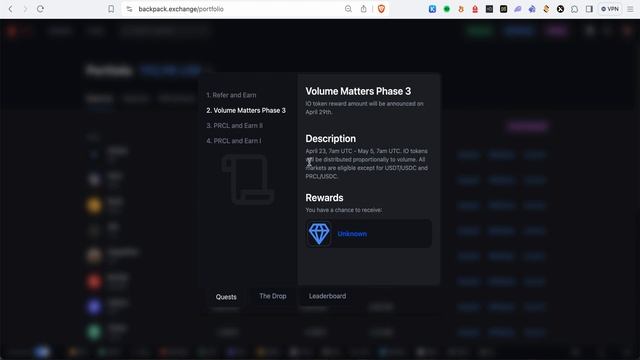Select quest 1. Refer and Earn

231,95
